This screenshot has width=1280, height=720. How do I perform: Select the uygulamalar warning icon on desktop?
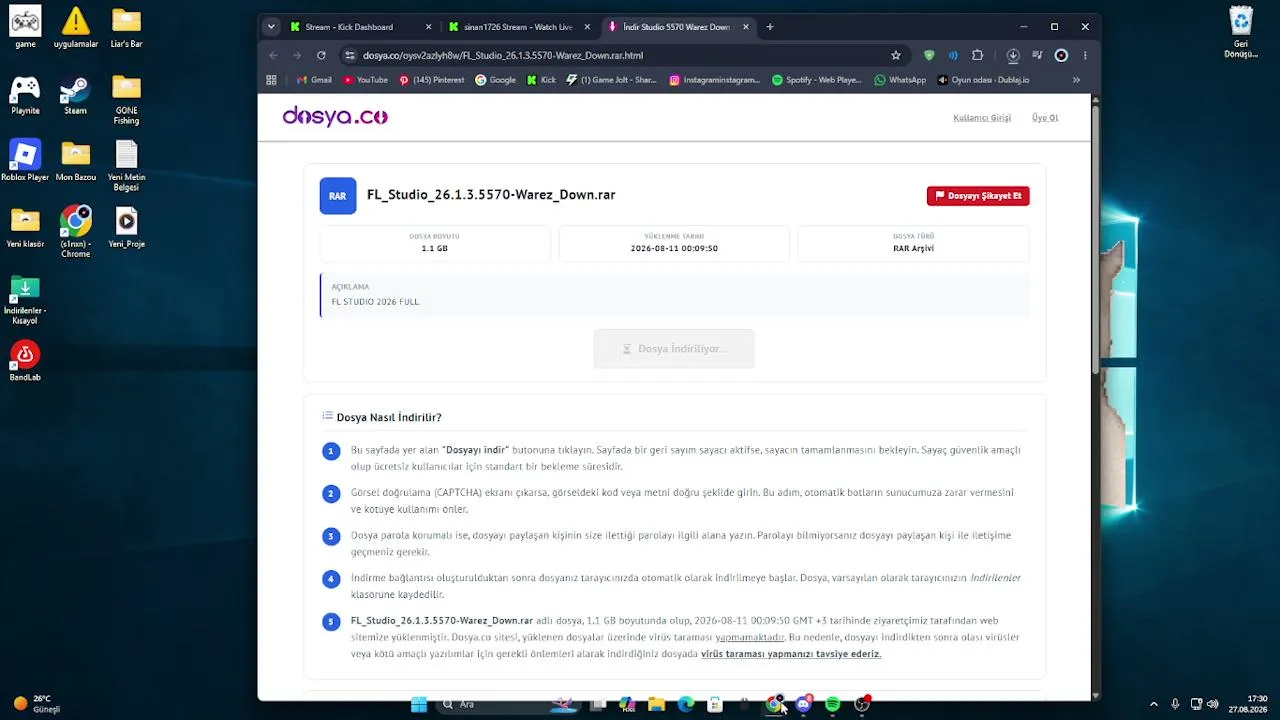coord(75,28)
